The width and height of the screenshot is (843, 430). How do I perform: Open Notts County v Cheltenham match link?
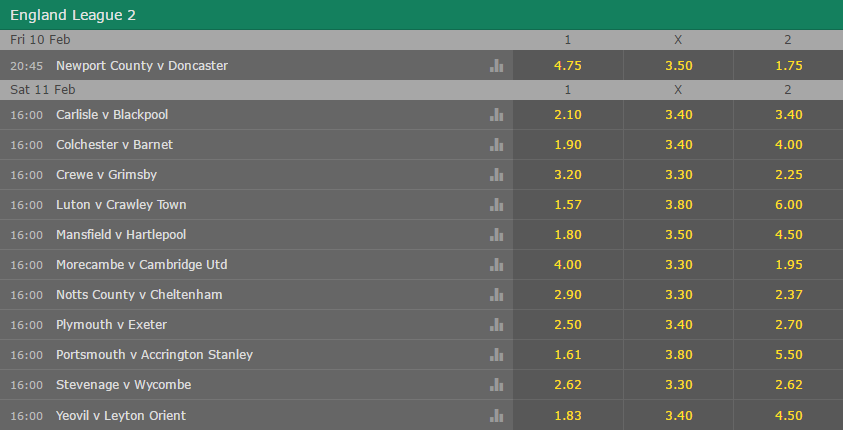(139, 295)
